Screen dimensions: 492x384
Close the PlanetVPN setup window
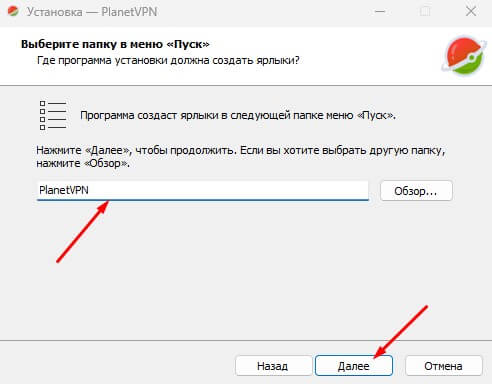tap(471, 11)
